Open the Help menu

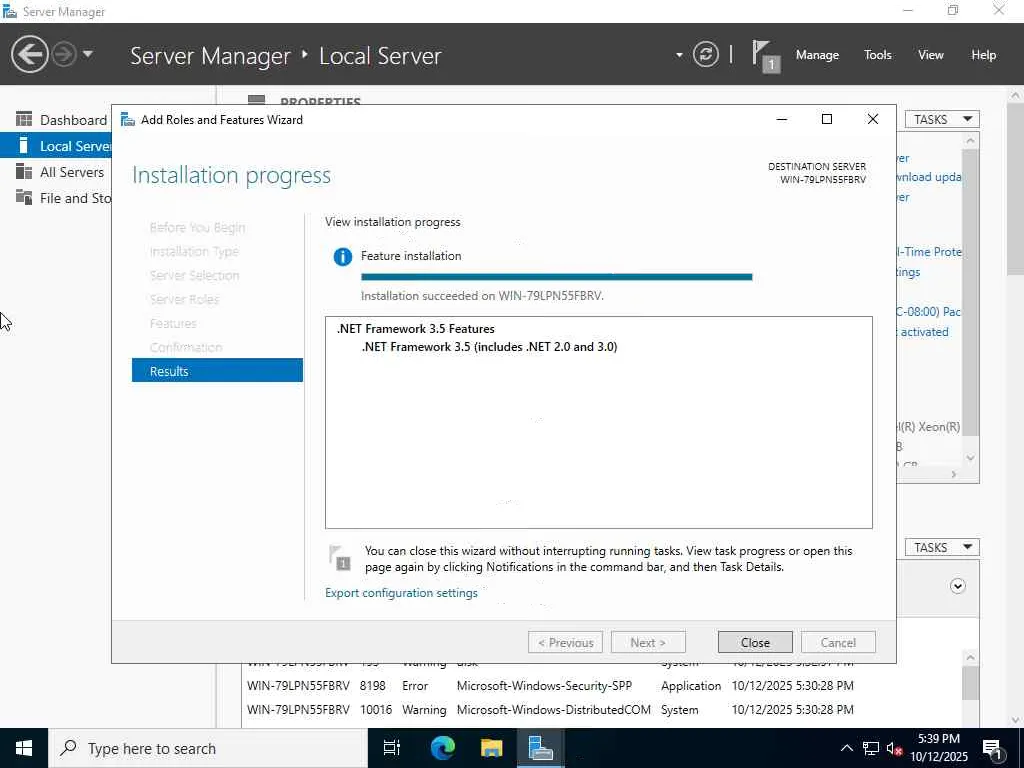pos(983,55)
